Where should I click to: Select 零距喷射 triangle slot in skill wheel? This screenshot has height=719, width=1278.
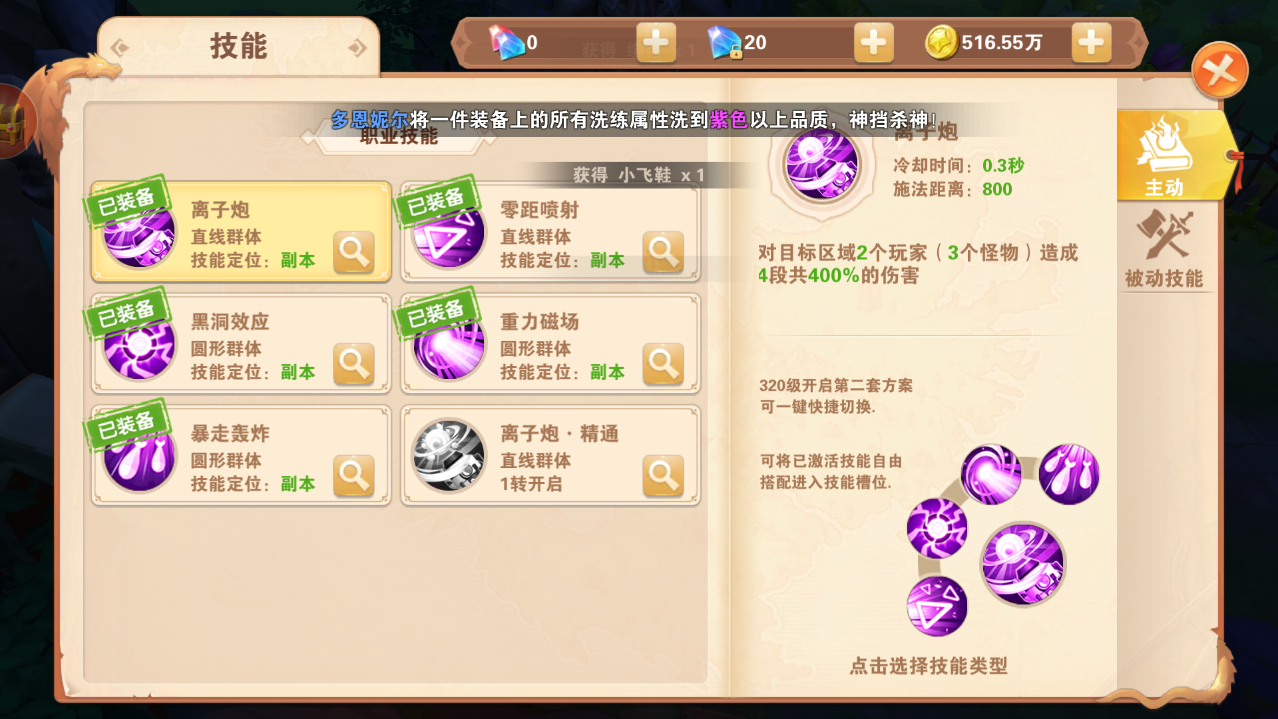tap(937, 606)
